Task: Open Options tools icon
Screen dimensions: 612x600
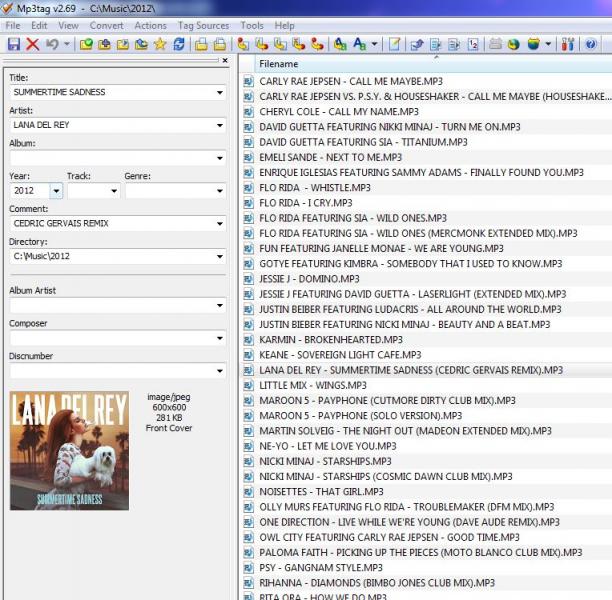Action: [x=568, y=44]
